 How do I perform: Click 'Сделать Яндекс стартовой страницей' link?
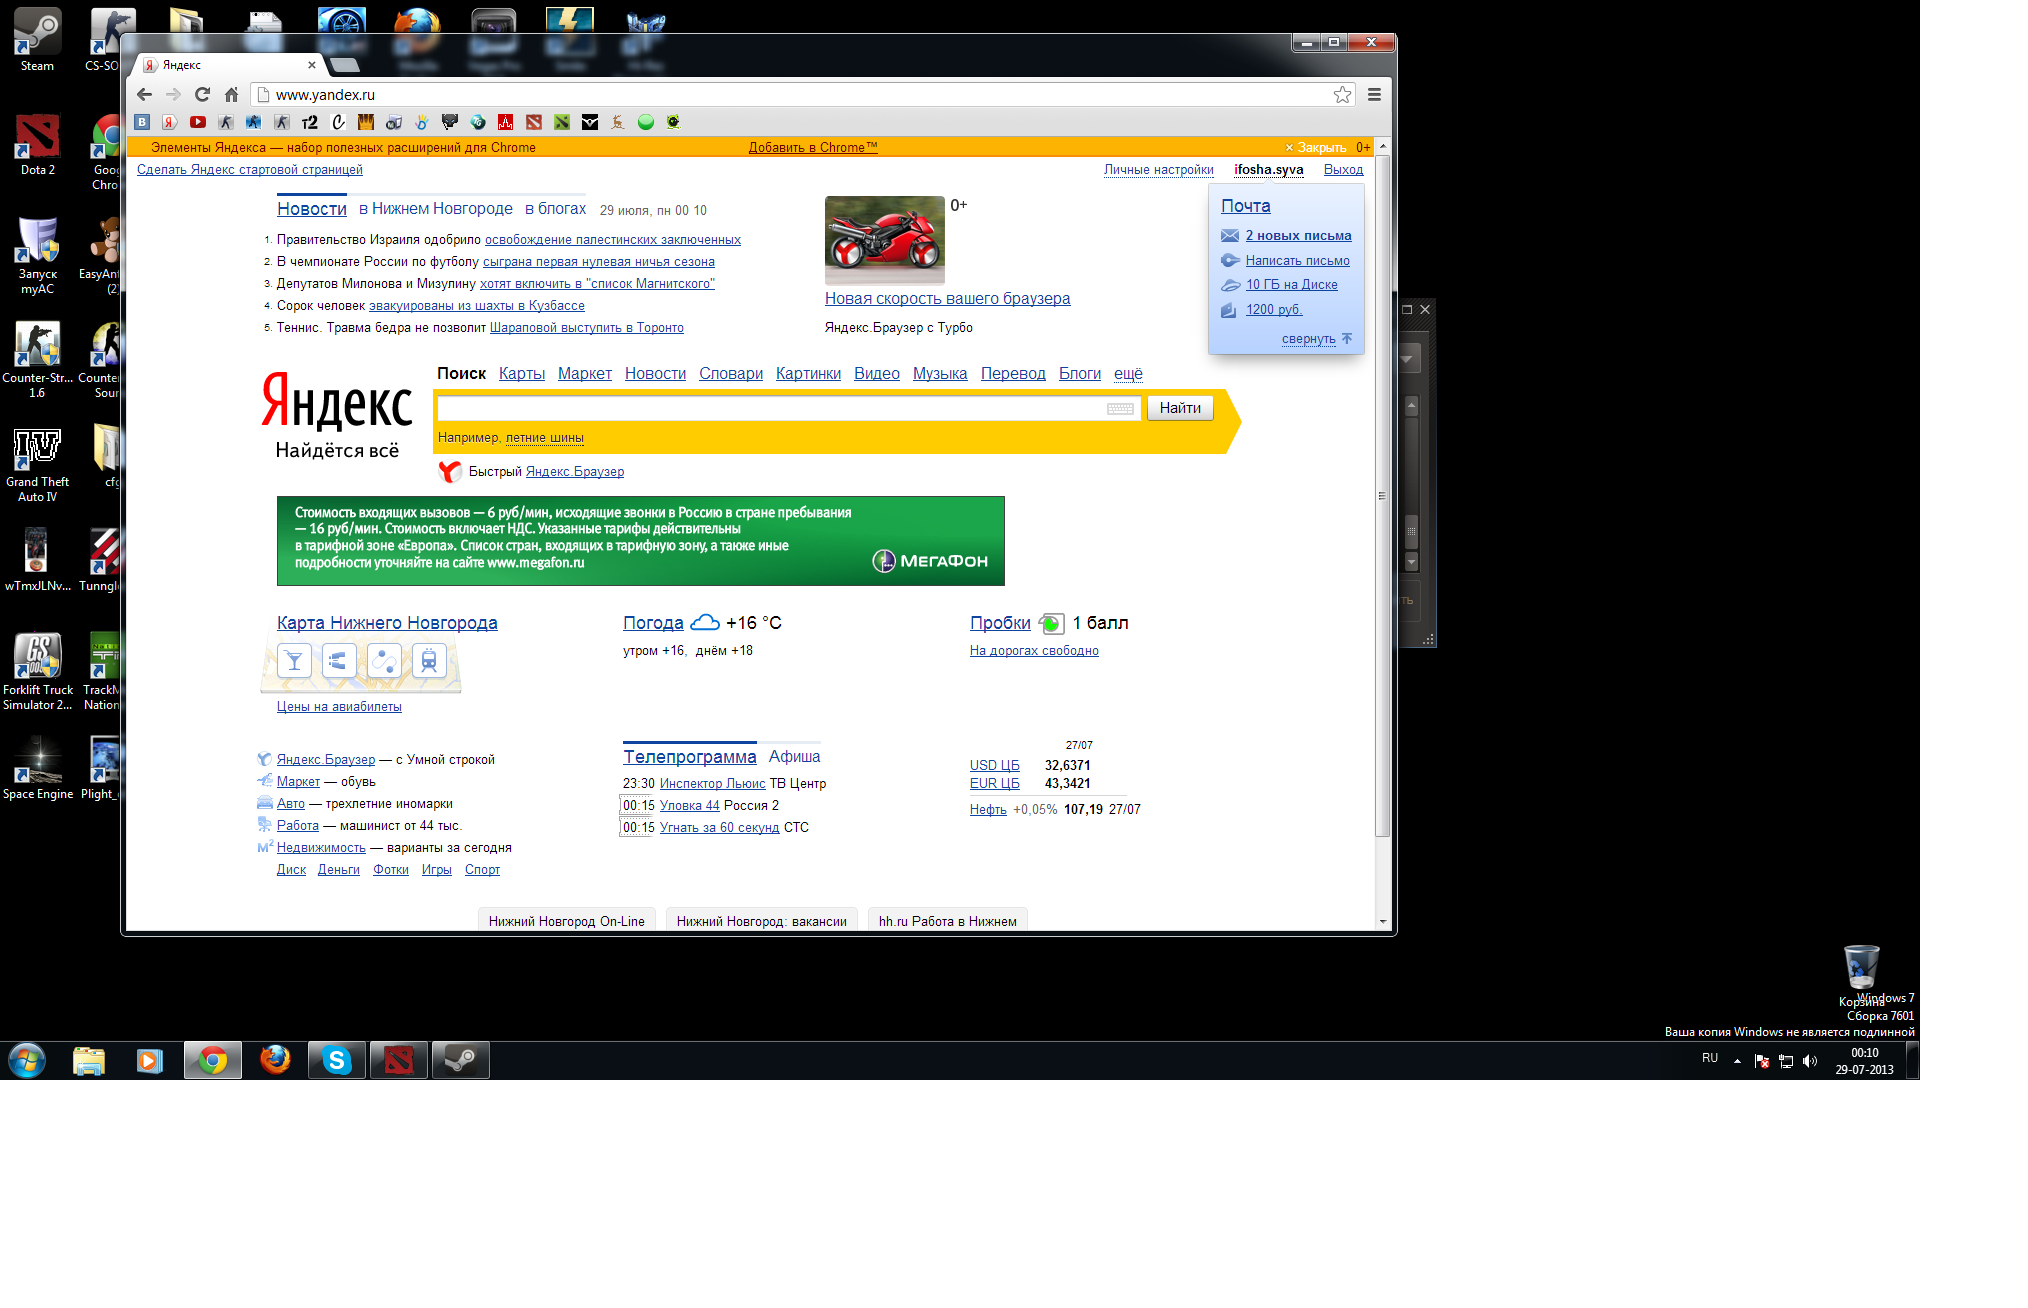pyautogui.click(x=250, y=169)
